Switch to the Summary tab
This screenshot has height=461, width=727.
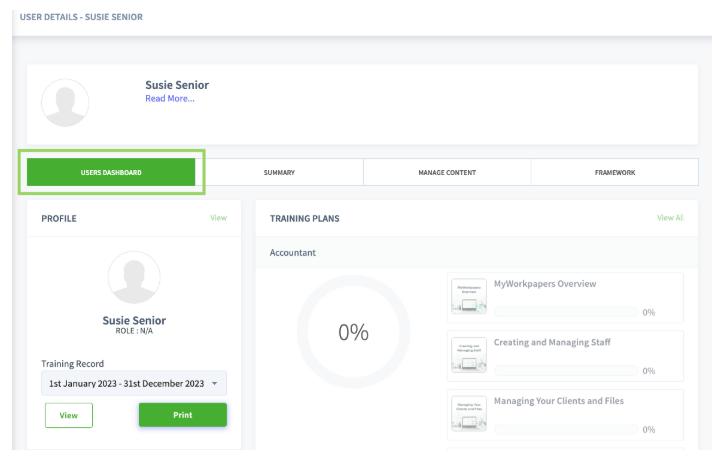coord(279,172)
